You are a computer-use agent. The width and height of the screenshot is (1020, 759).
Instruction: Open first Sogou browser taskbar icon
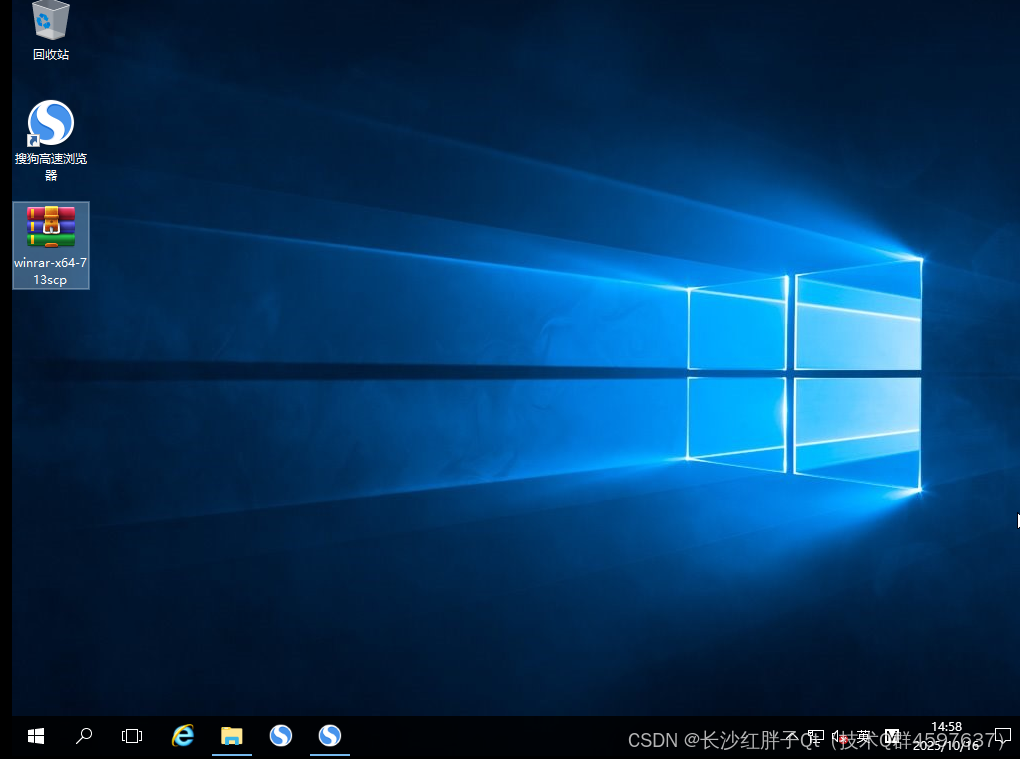281,736
